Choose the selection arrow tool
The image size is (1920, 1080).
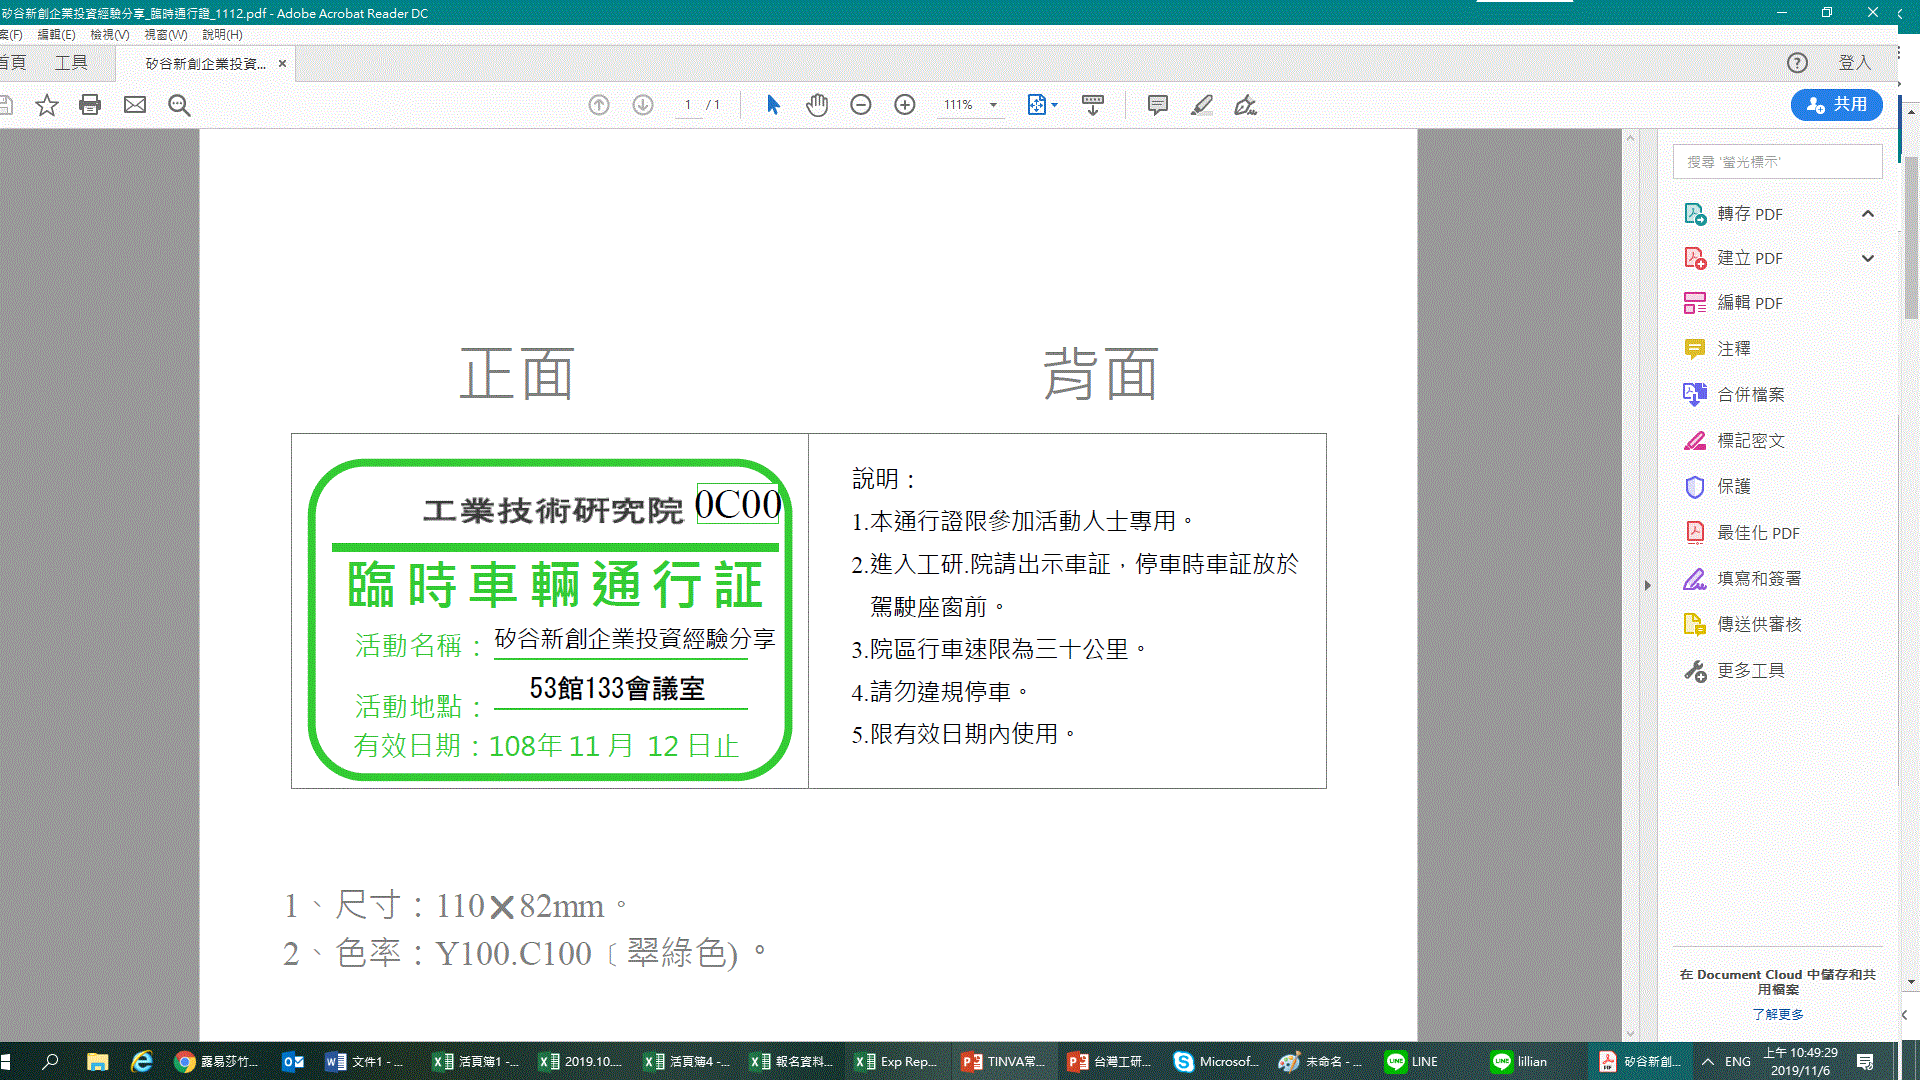click(773, 105)
